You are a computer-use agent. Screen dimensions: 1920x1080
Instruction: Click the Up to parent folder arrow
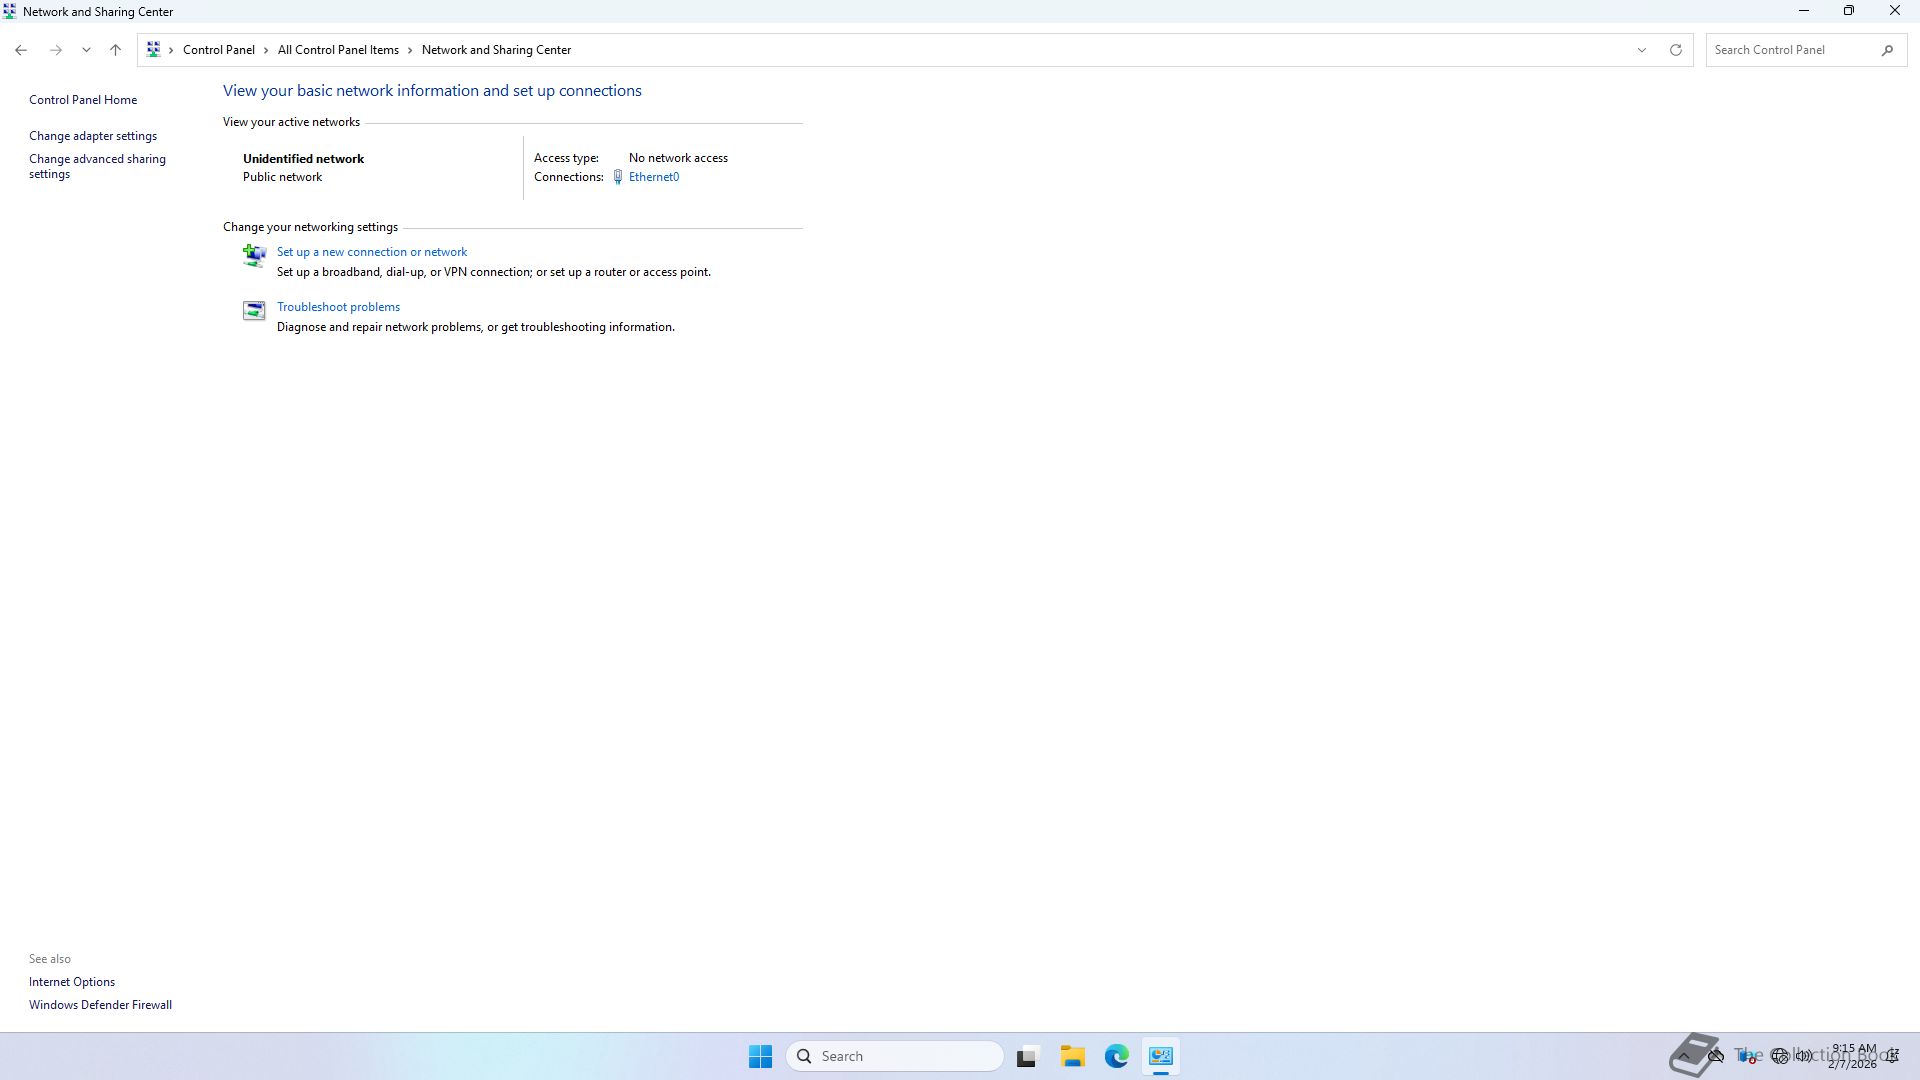click(x=115, y=50)
